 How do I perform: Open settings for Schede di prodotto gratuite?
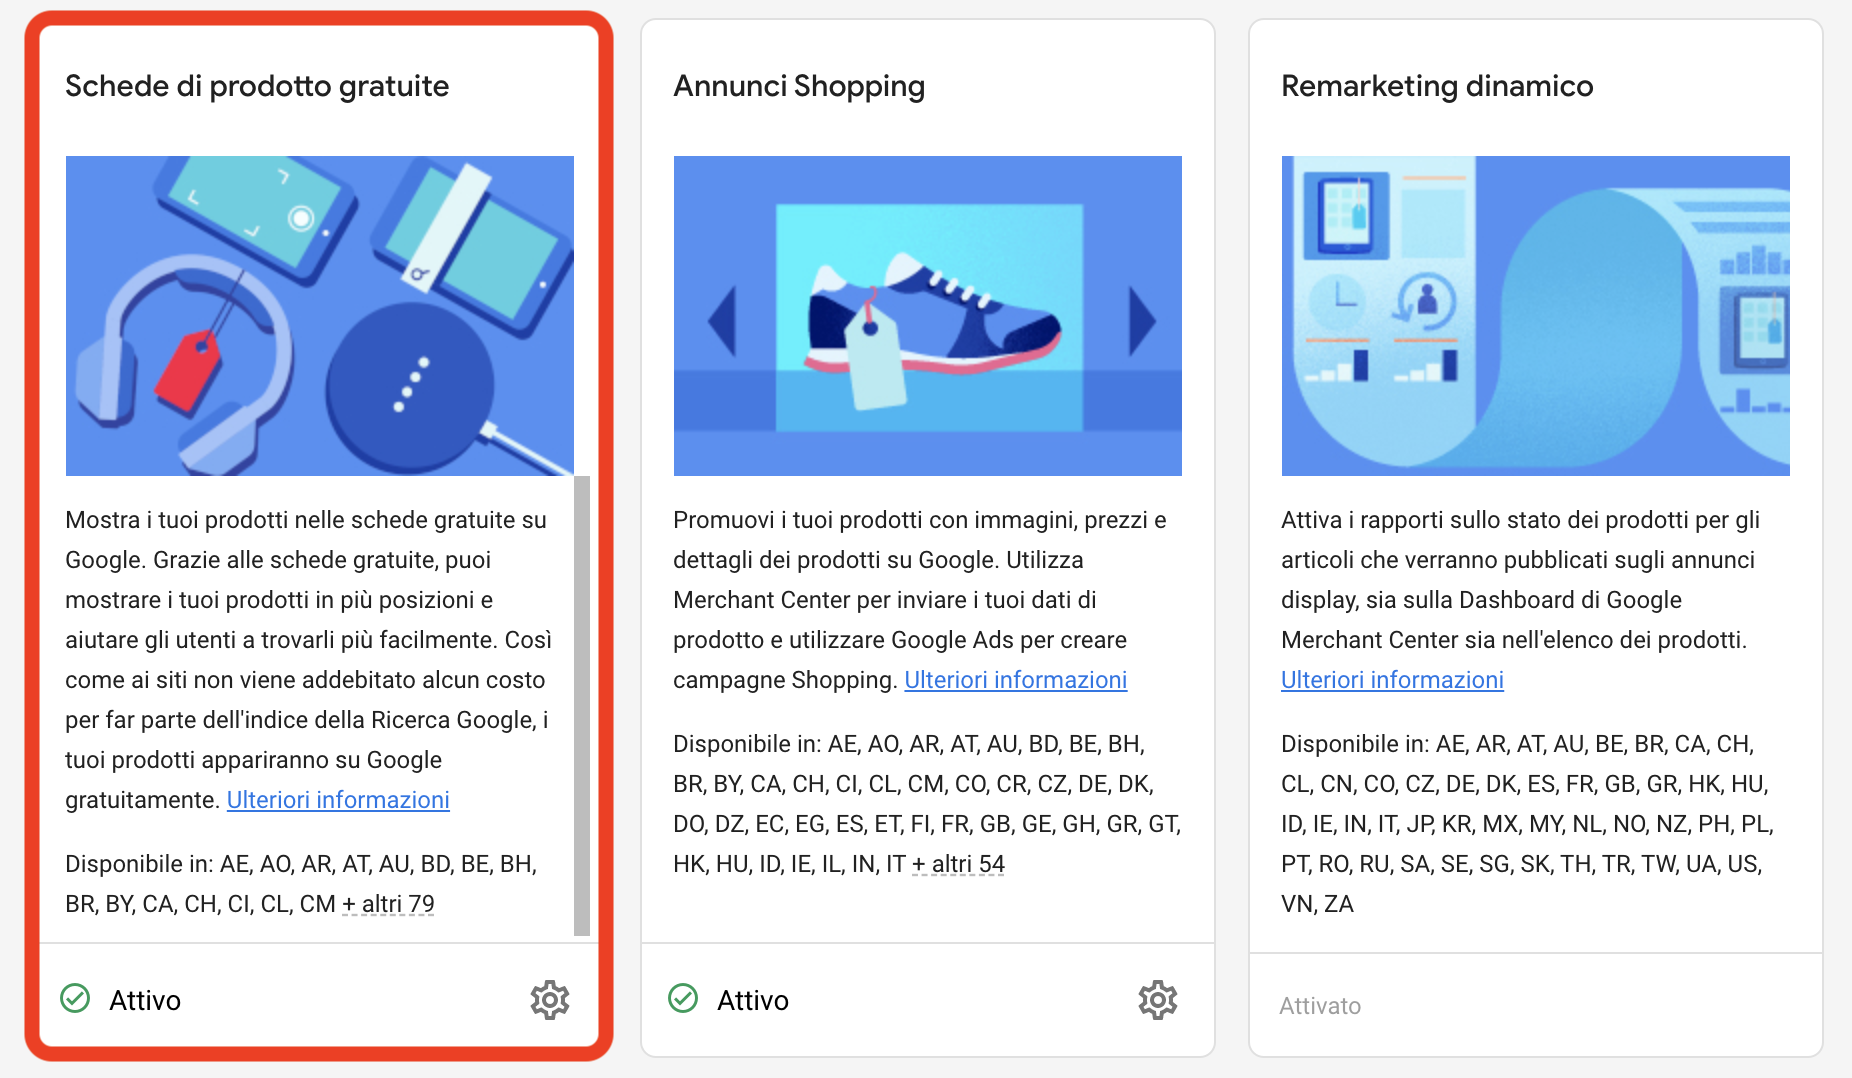(549, 1000)
